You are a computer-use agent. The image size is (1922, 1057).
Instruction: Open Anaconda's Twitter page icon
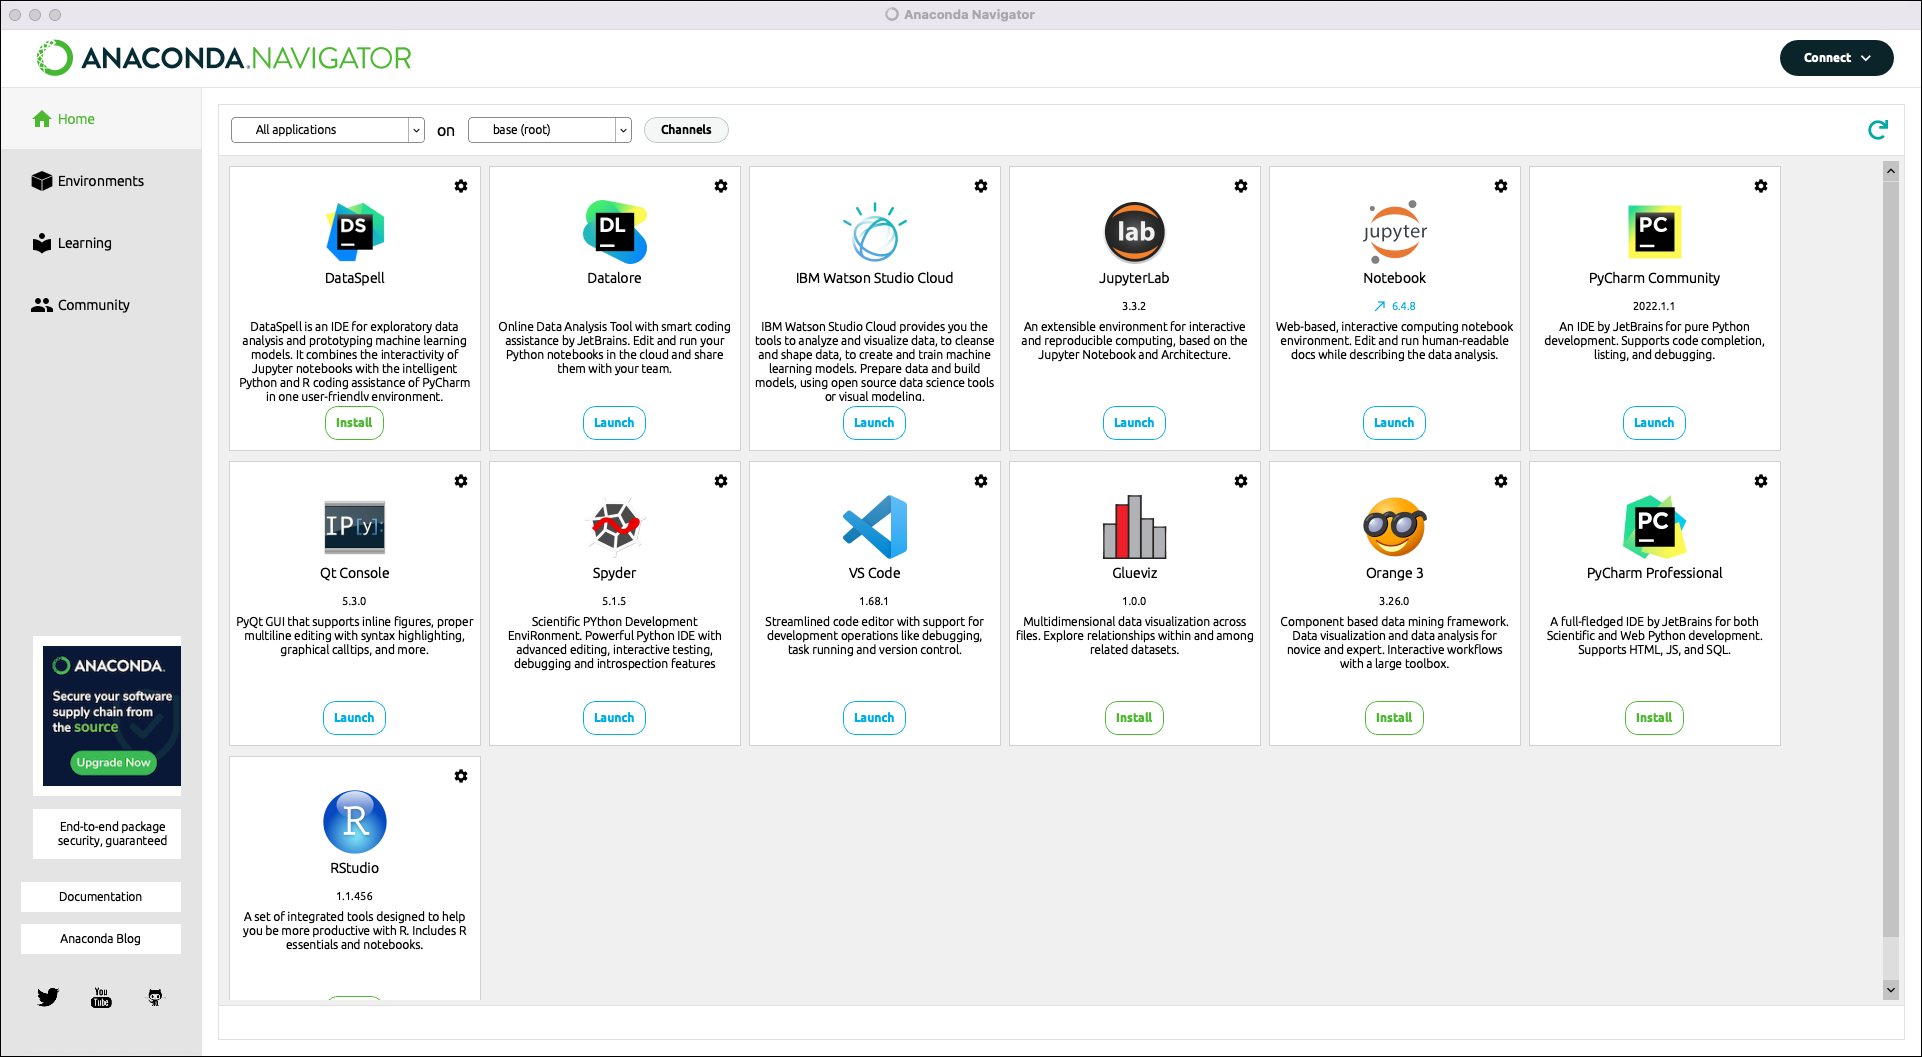pos(48,997)
